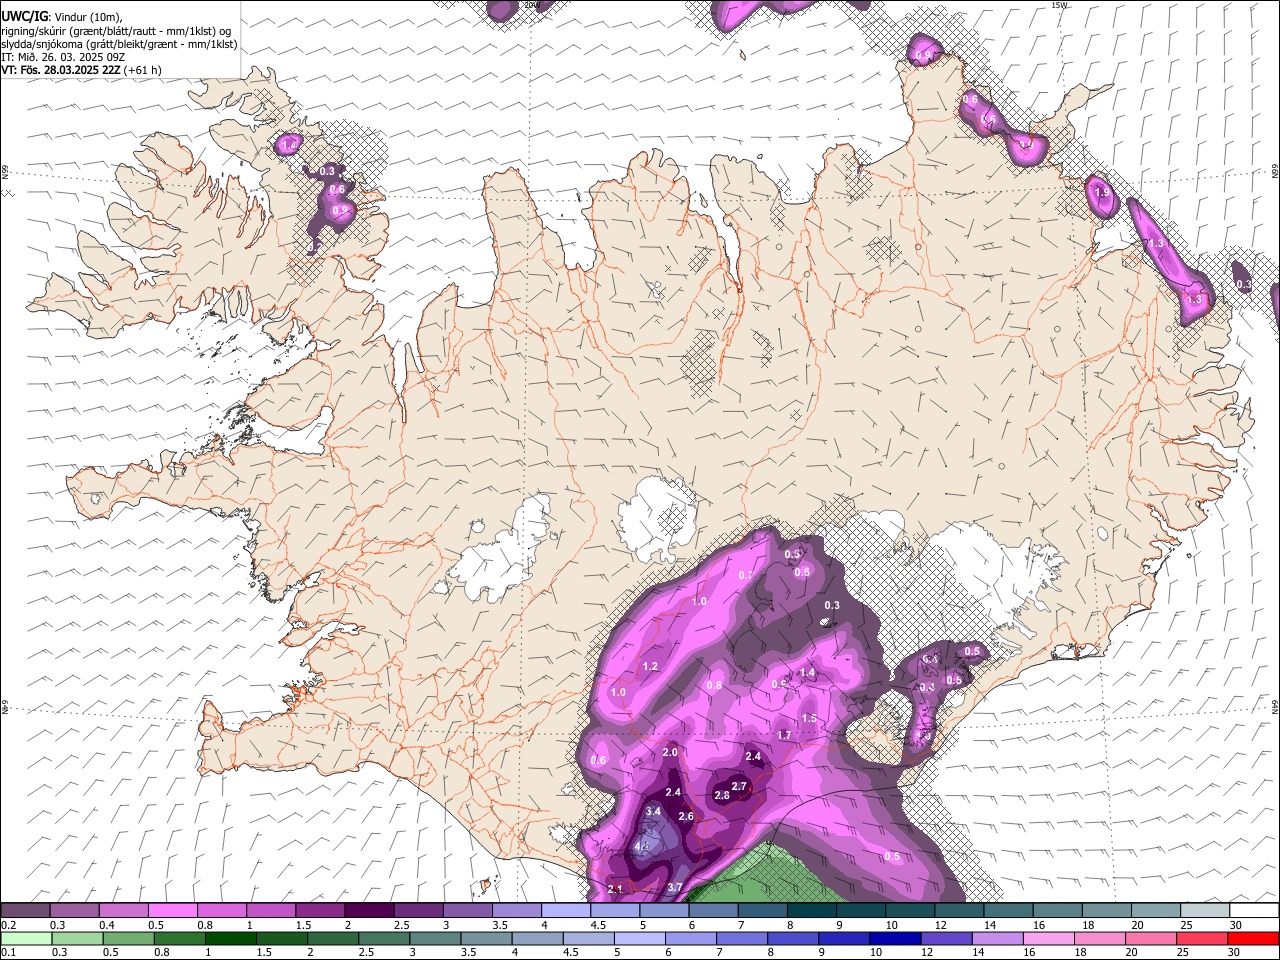The width and height of the screenshot is (1280, 960).
Task: Click the bright pink 0.5 swatch in top legend row
Action: pos(172,911)
